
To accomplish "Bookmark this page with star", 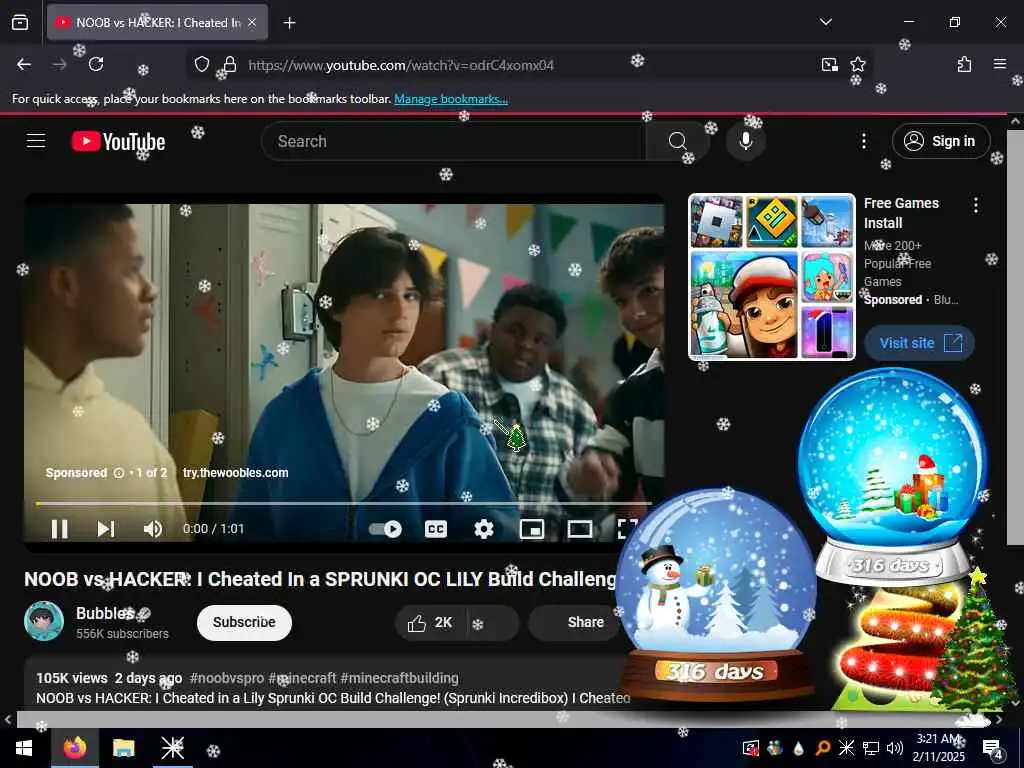I will [x=857, y=64].
